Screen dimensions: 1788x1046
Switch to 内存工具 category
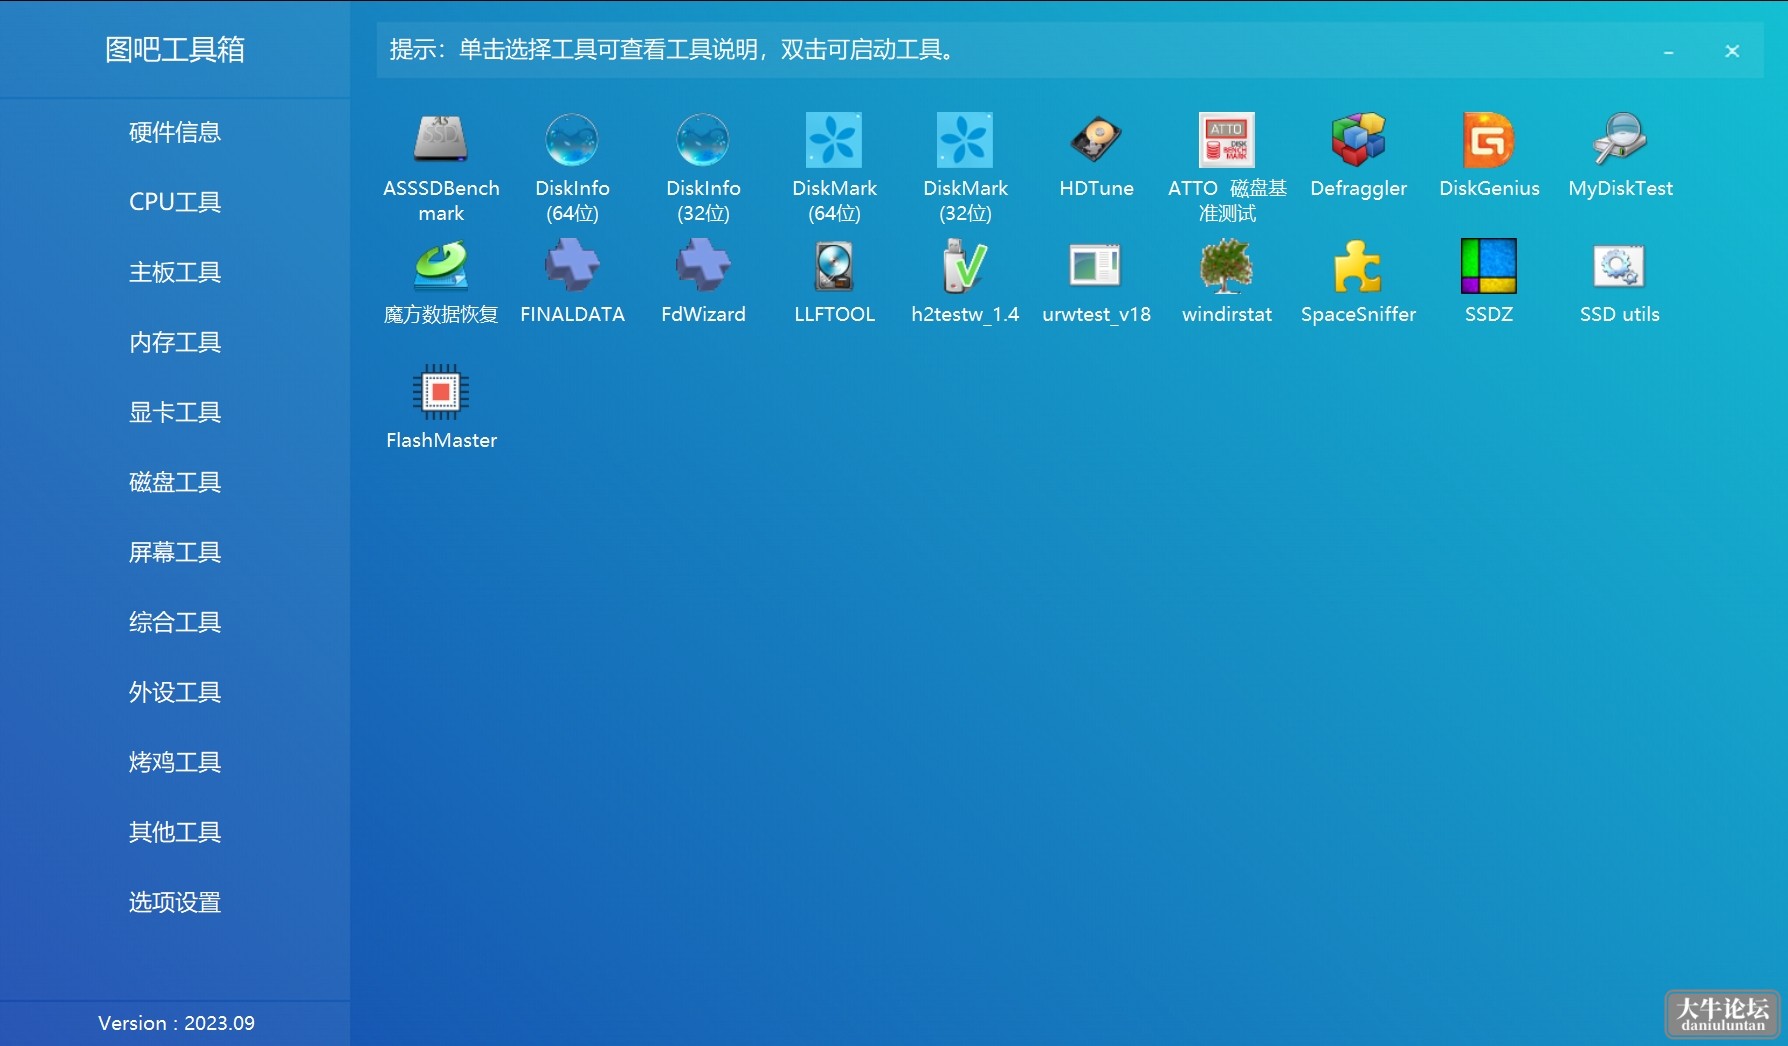point(175,342)
